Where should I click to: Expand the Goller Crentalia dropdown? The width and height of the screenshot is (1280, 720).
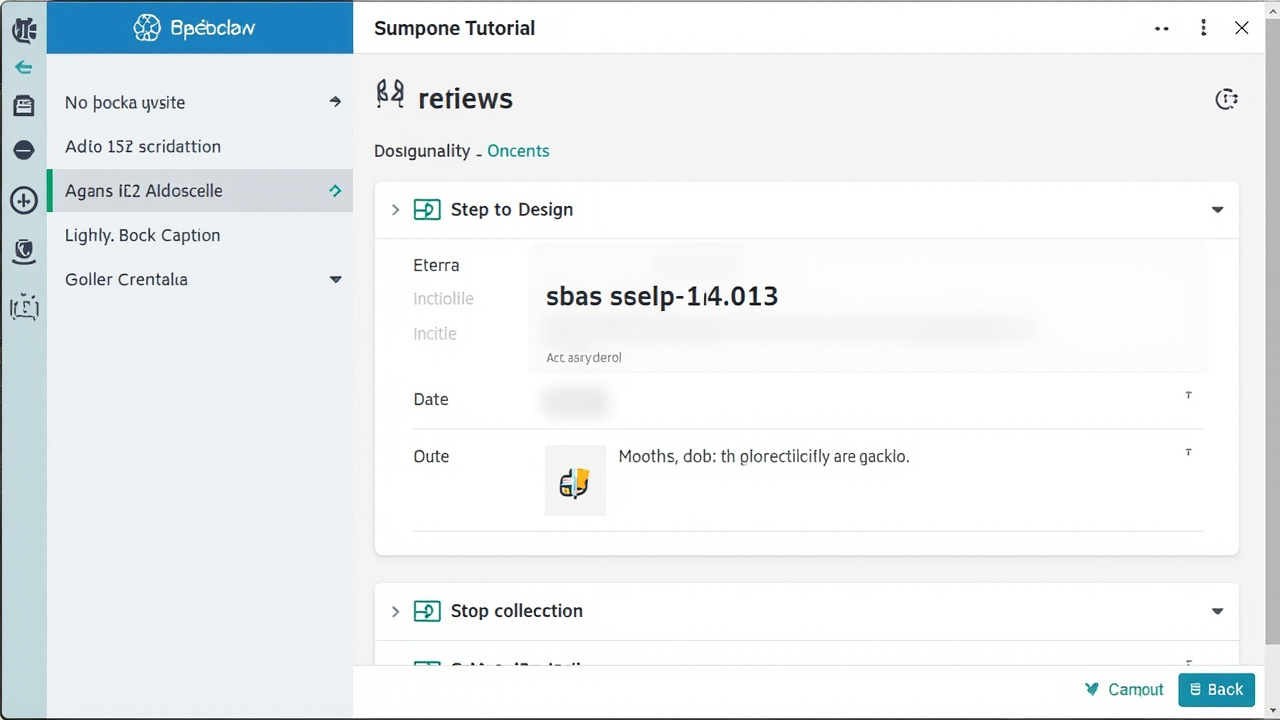click(335, 280)
